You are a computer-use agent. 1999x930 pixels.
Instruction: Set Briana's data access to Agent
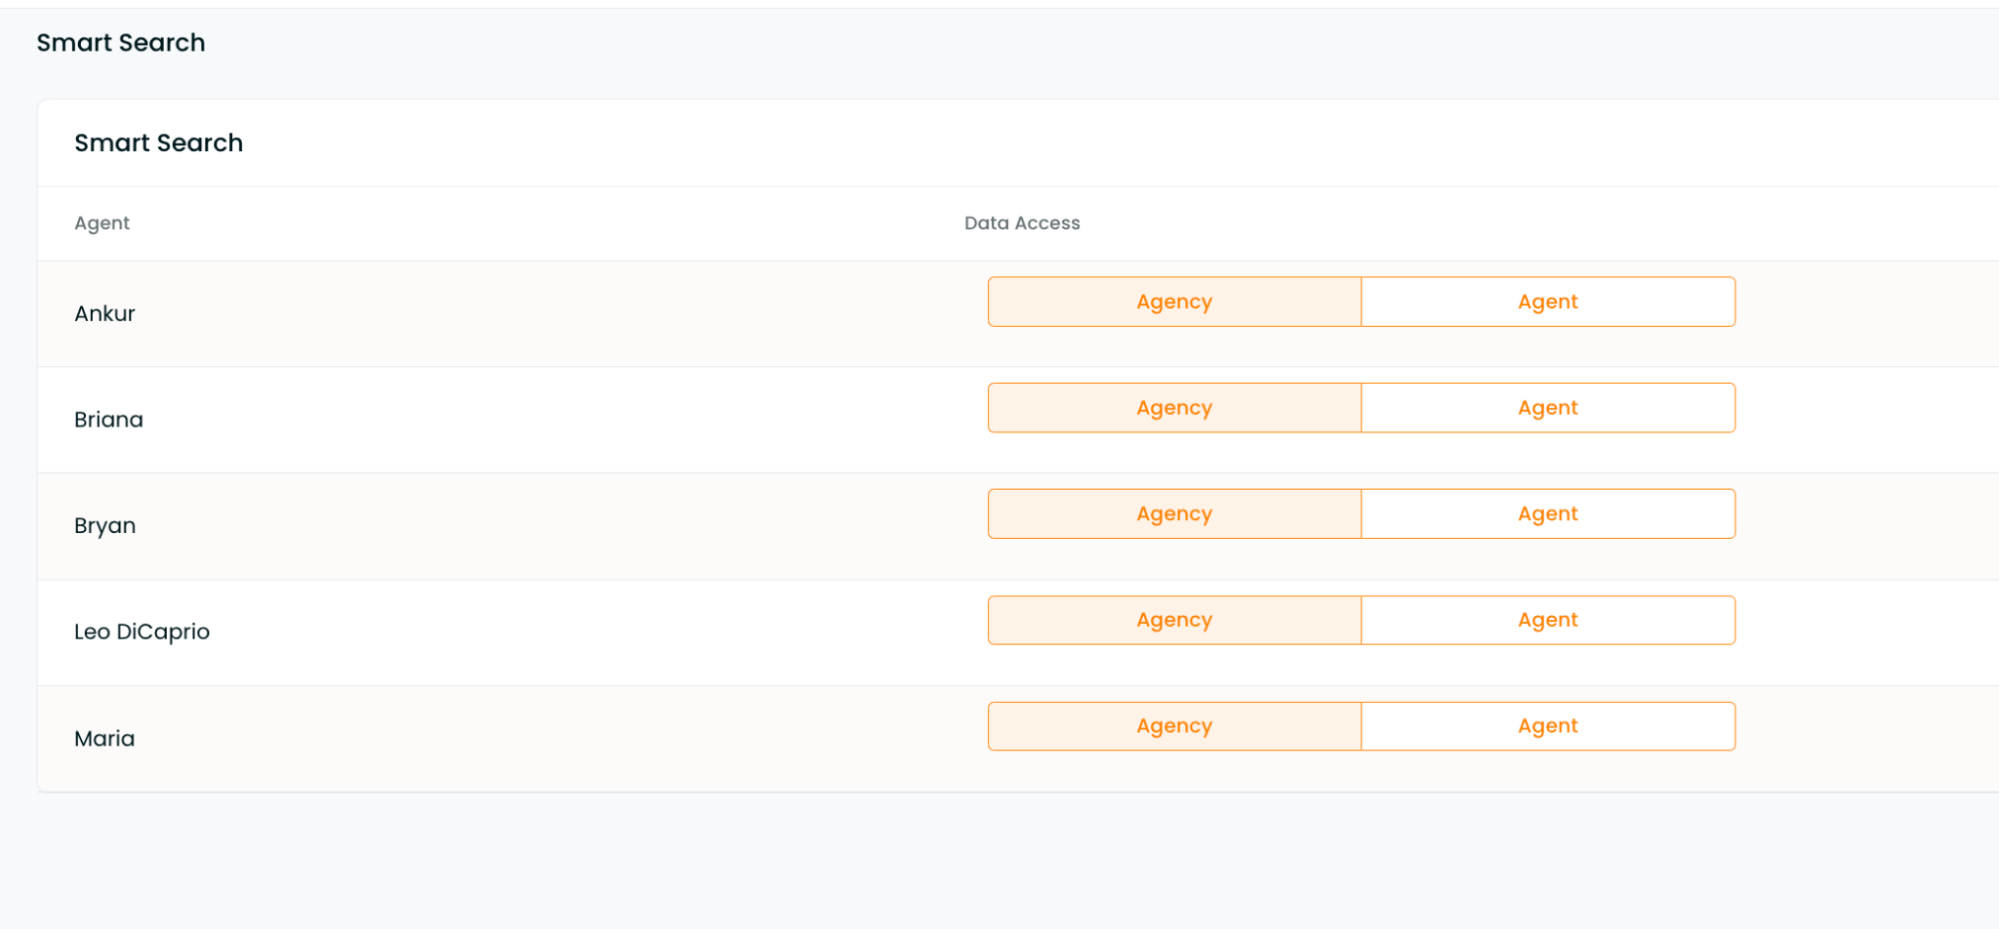click(1548, 408)
